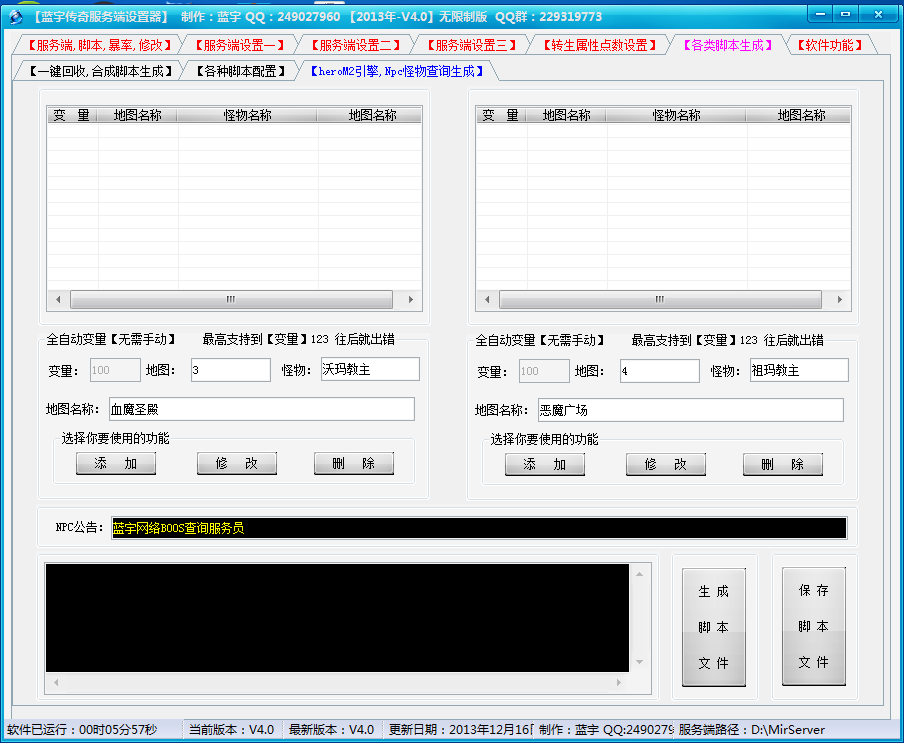Click the left panel's 添加 button
Screen dimensions: 904x743
(x=116, y=463)
